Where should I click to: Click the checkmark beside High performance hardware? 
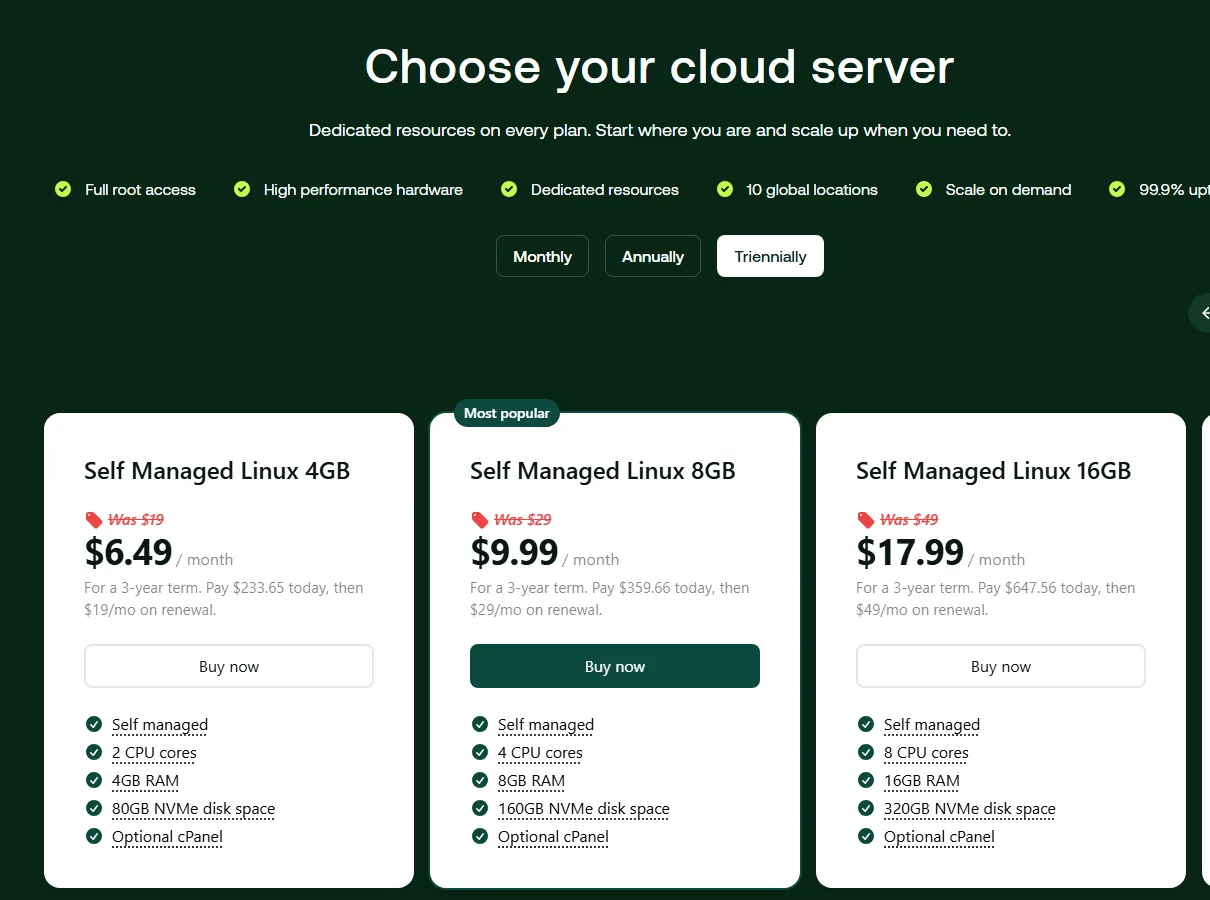242,189
